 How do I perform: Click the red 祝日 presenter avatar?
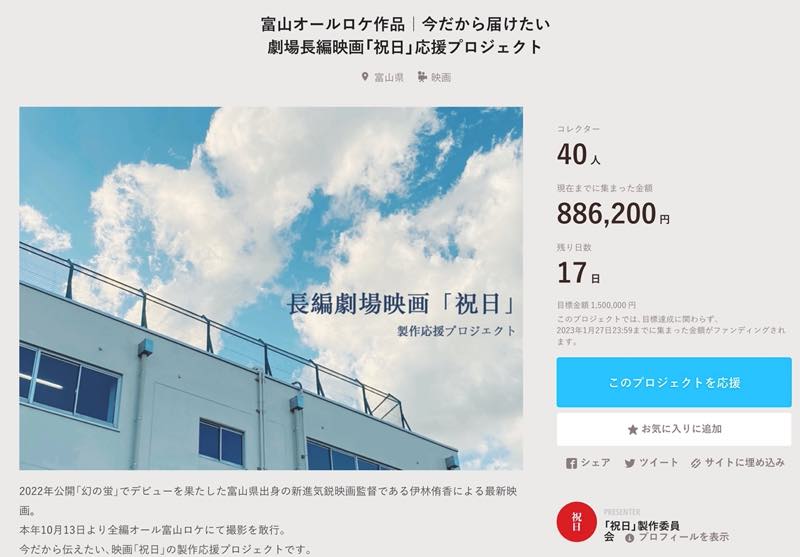pos(577,522)
